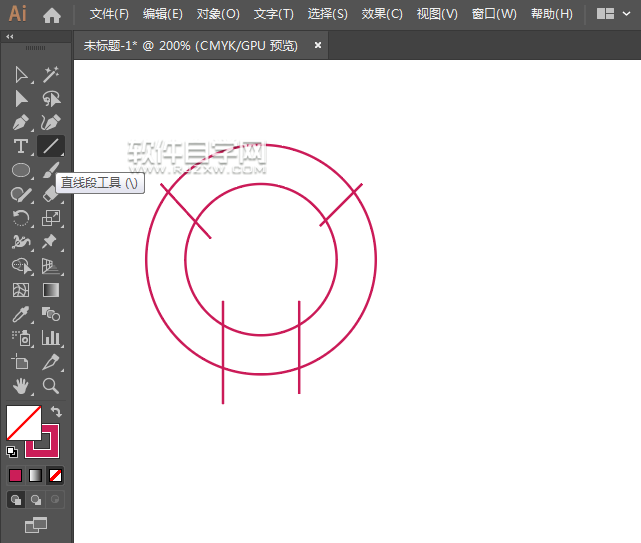Swap fill and stroke colors
Image resolution: width=641 pixels, height=543 pixels.
(57, 411)
